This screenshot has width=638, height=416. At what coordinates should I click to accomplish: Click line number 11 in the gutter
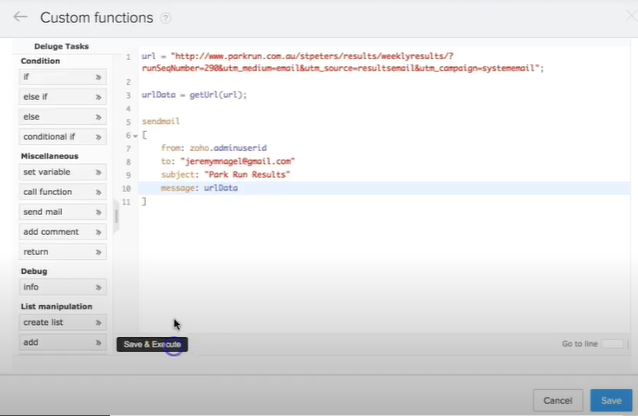pos(127,202)
